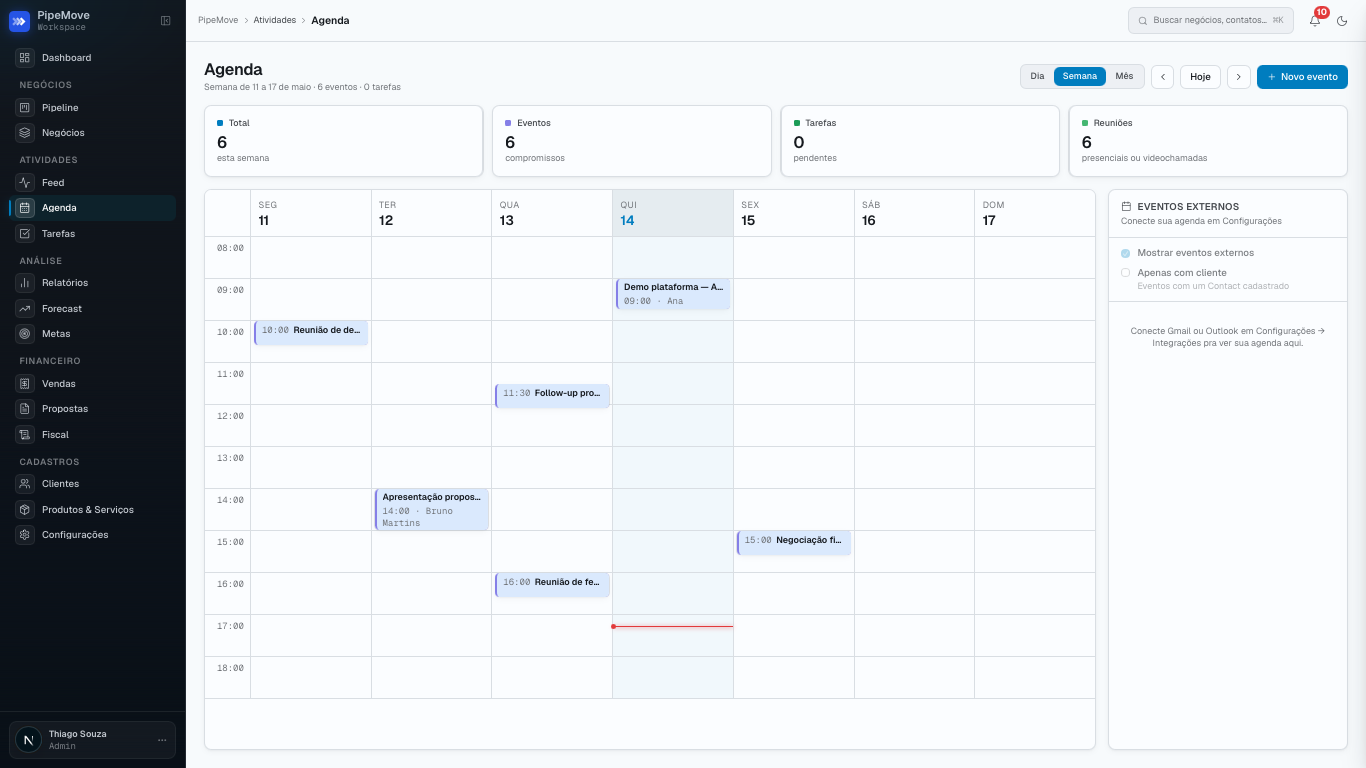Select SEG 11 day header
The image size is (1366, 768).
(311, 213)
